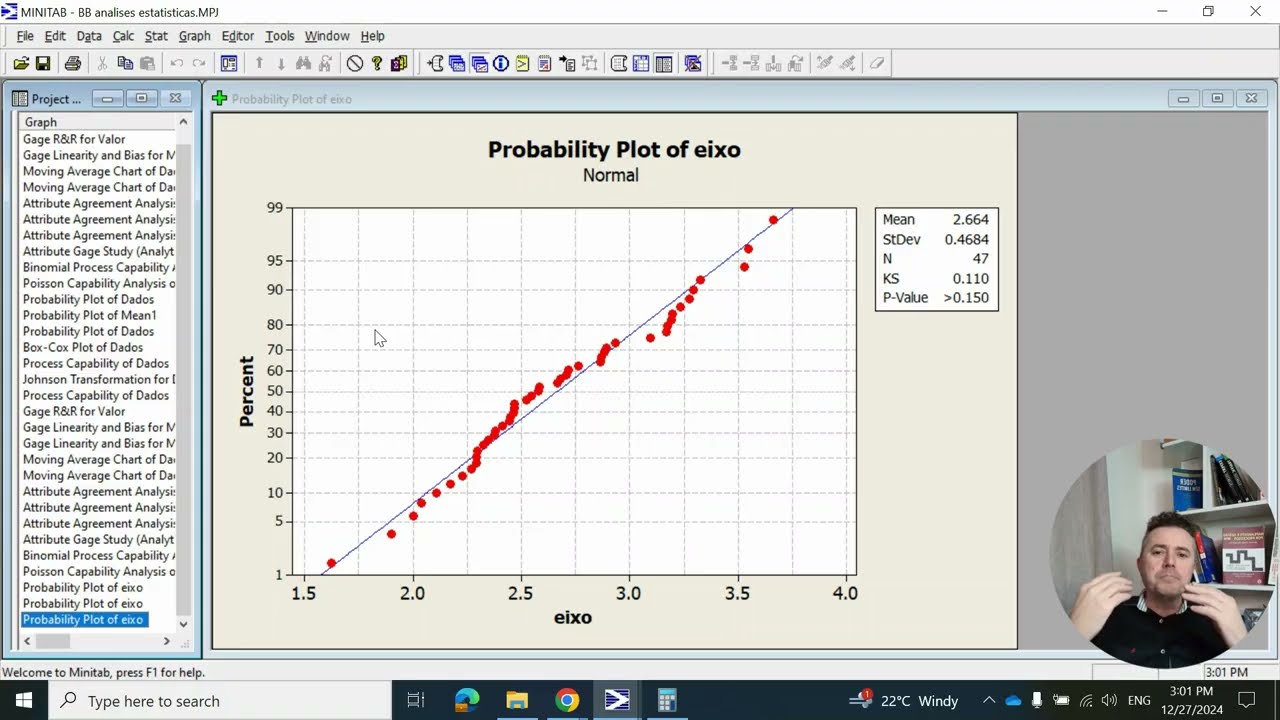Click the horizontal scrollbar thumb in Project list
Image resolution: width=1280 pixels, height=720 pixels.
click(53, 641)
